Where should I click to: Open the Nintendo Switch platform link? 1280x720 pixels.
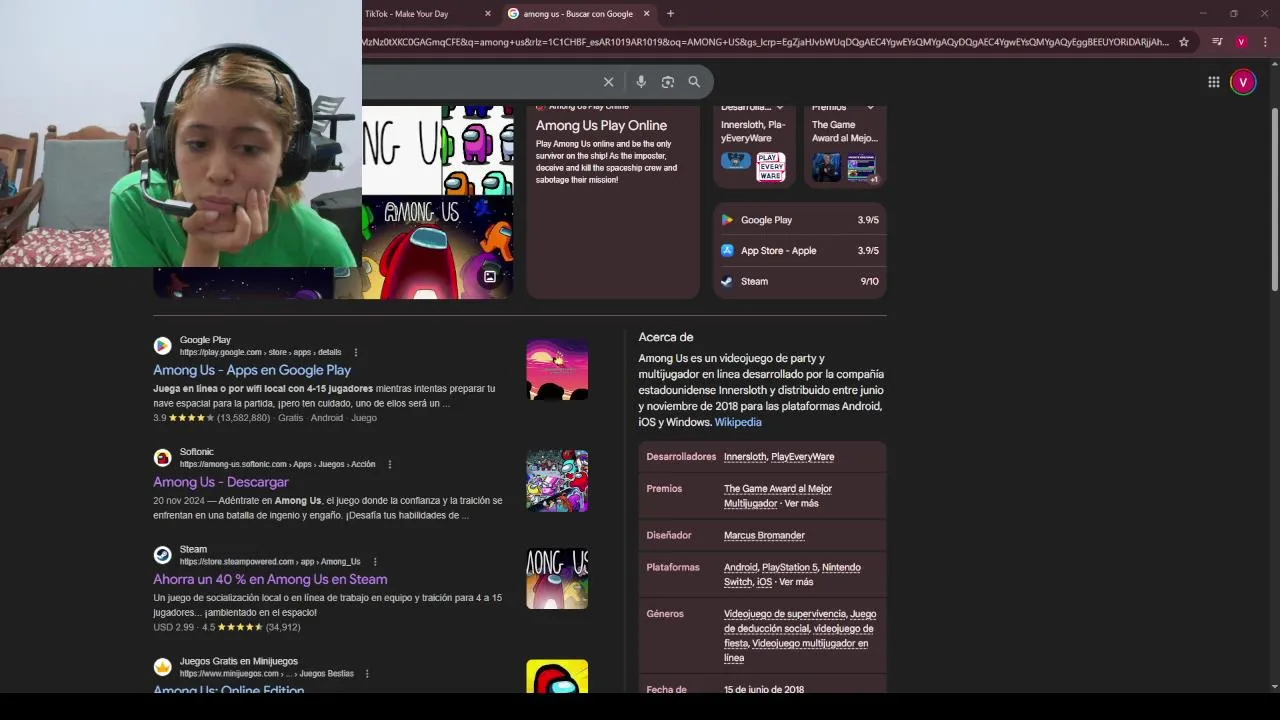pos(792,575)
